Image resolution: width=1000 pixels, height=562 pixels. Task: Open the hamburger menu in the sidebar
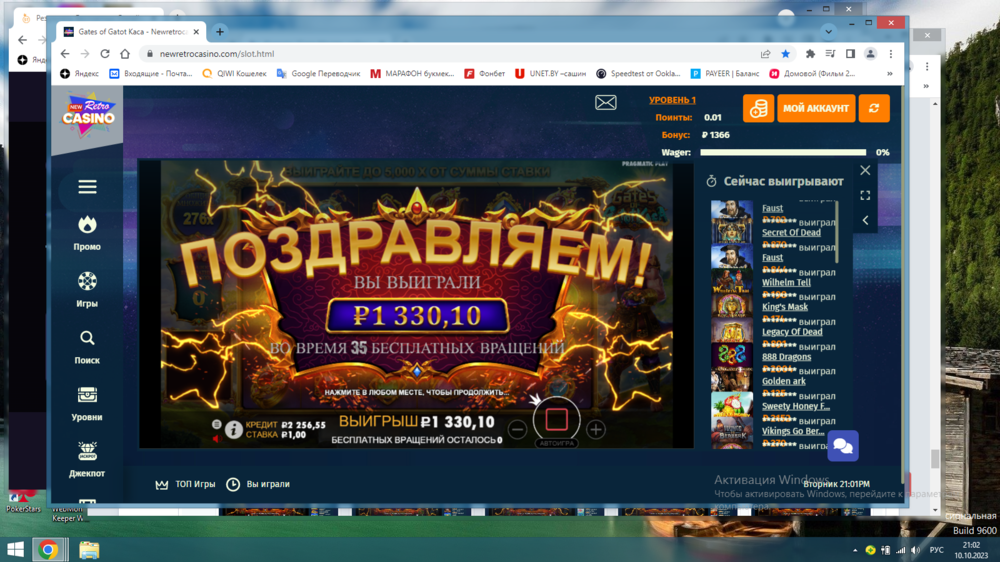pos(88,187)
